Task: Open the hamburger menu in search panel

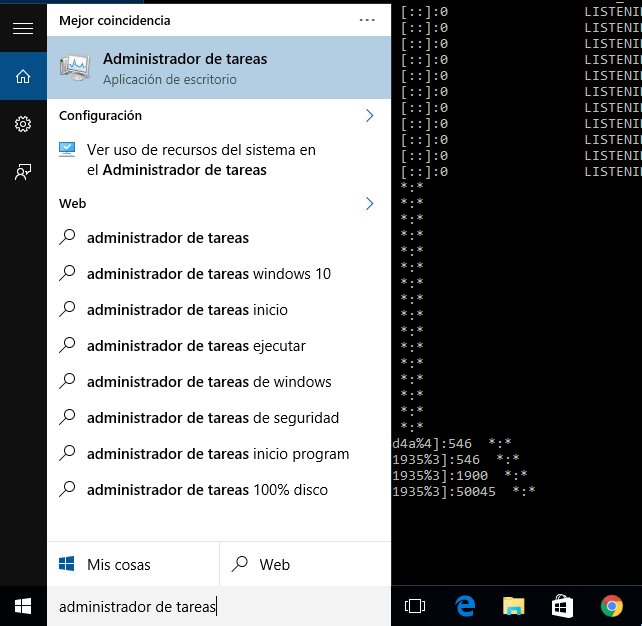Action: coord(23,29)
